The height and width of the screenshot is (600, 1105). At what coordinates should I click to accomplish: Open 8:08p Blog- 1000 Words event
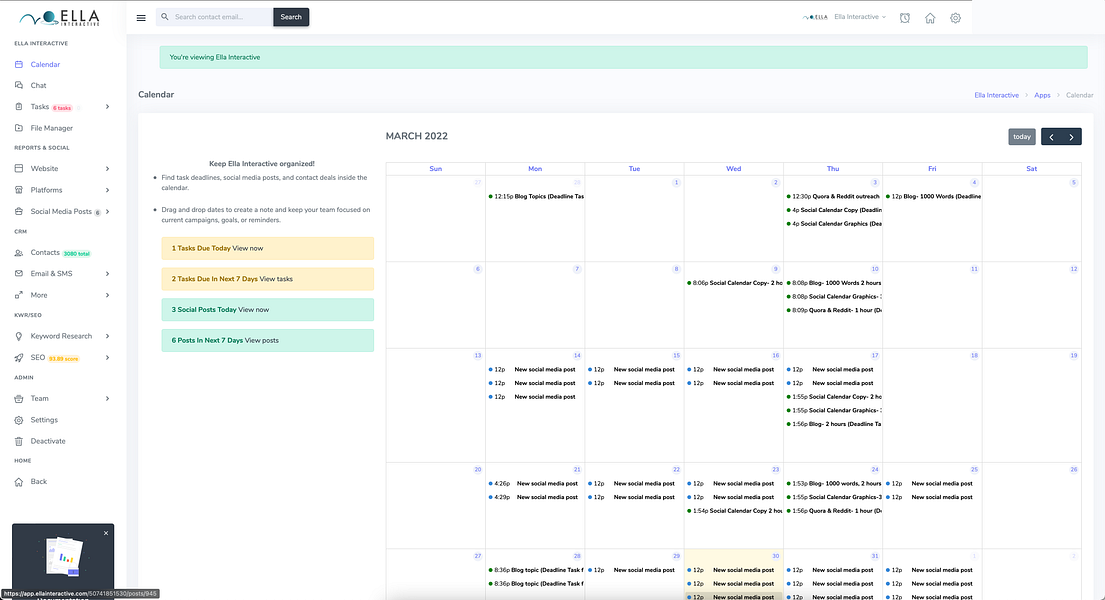[834, 283]
